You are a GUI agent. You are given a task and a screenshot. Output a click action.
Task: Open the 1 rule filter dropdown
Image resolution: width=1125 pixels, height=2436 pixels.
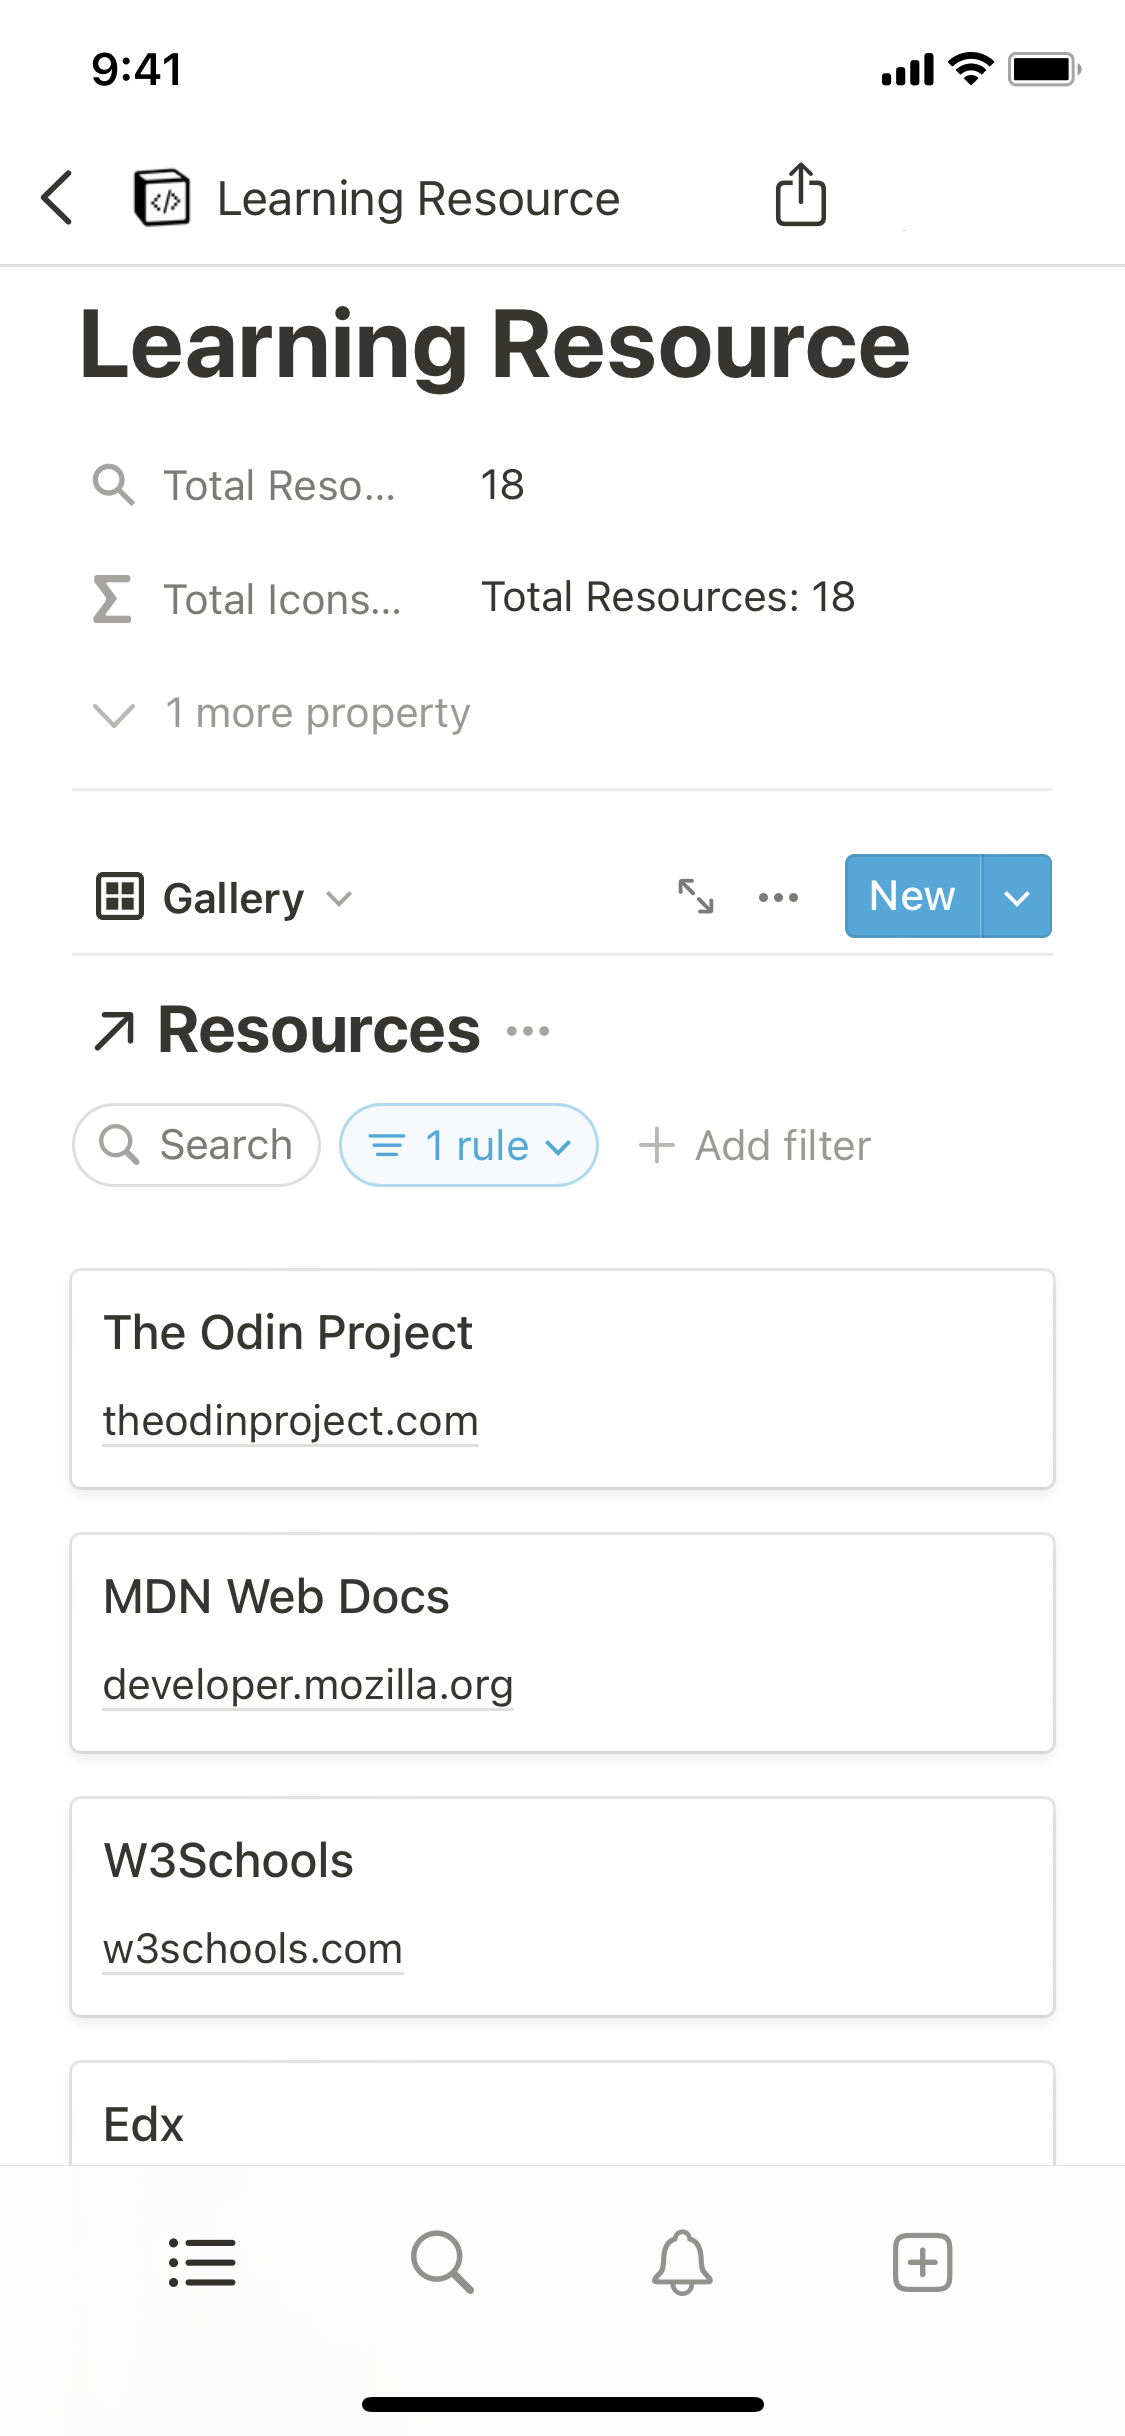point(469,1146)
